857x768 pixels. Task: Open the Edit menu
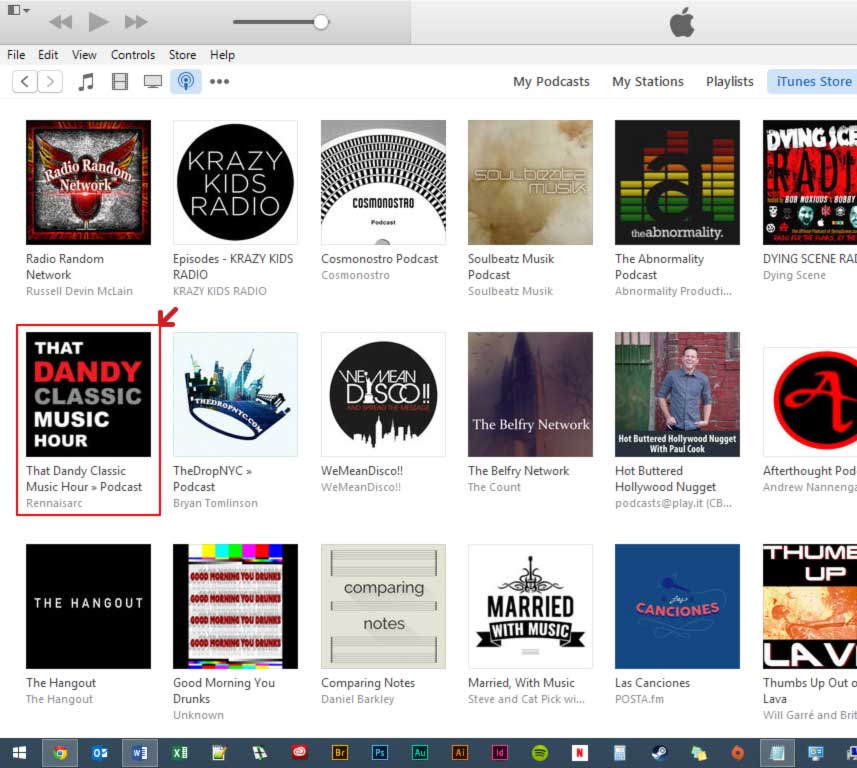[x=48, y=55]
